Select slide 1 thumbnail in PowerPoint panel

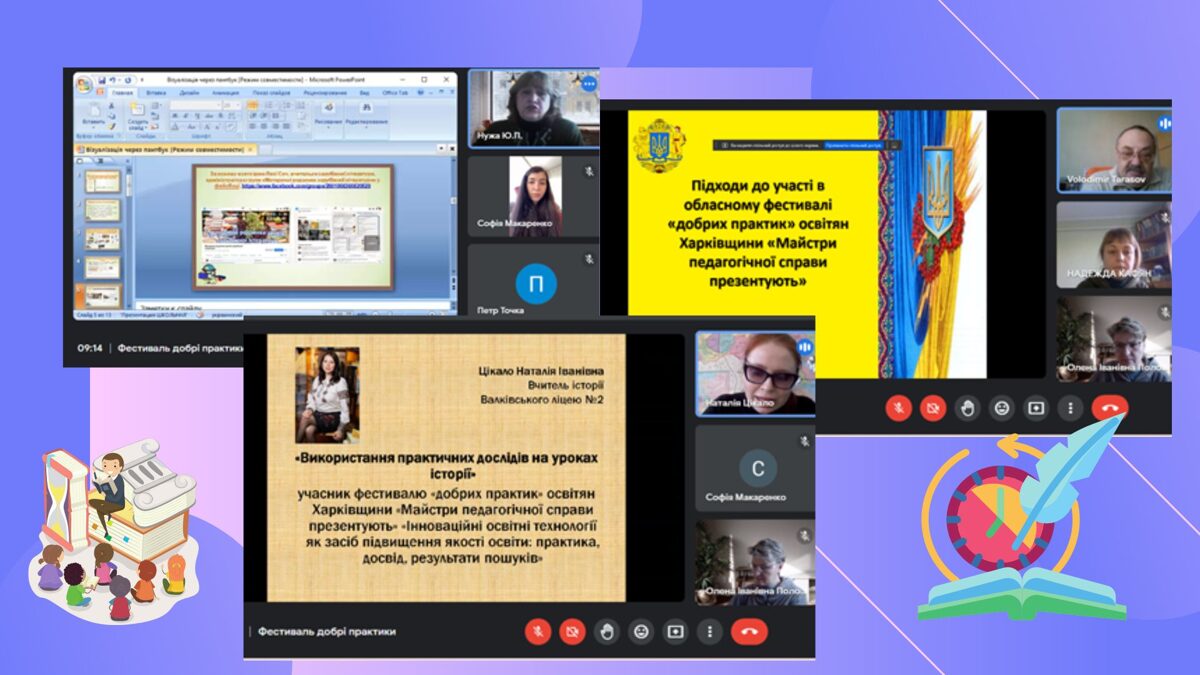click(x=102, y=181)
